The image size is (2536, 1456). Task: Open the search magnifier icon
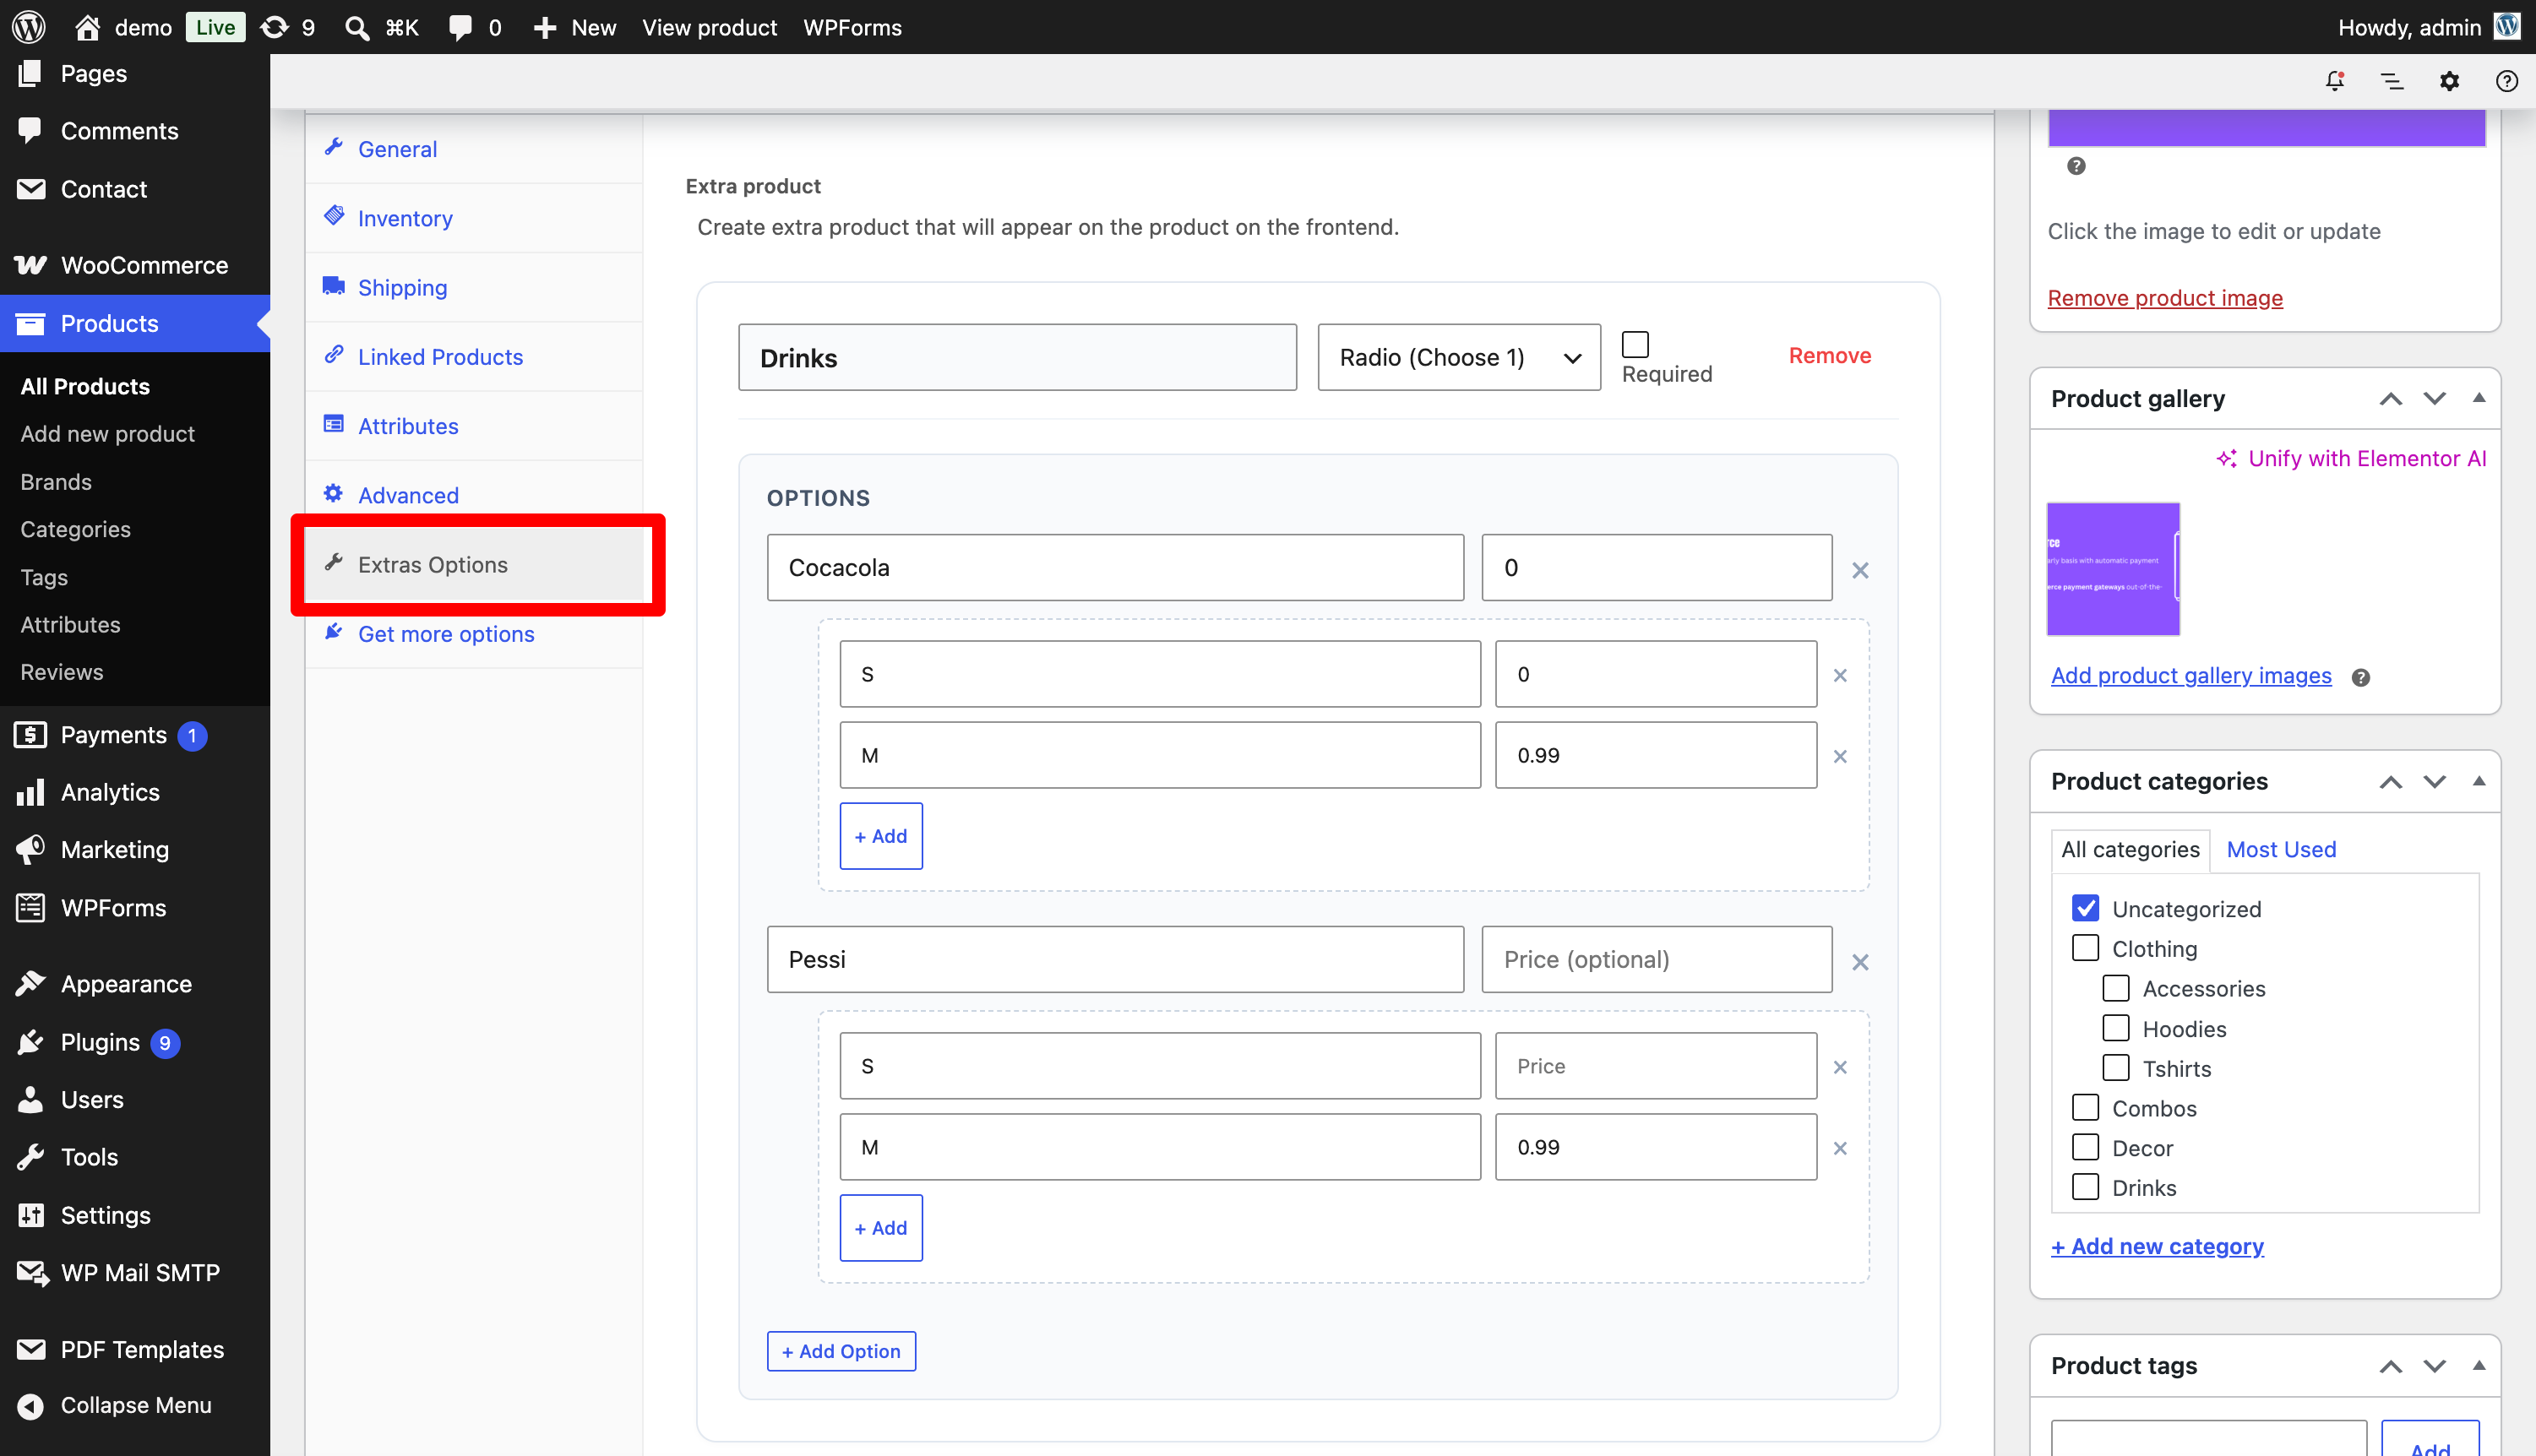pyautogui.click(x=357, y=27)
